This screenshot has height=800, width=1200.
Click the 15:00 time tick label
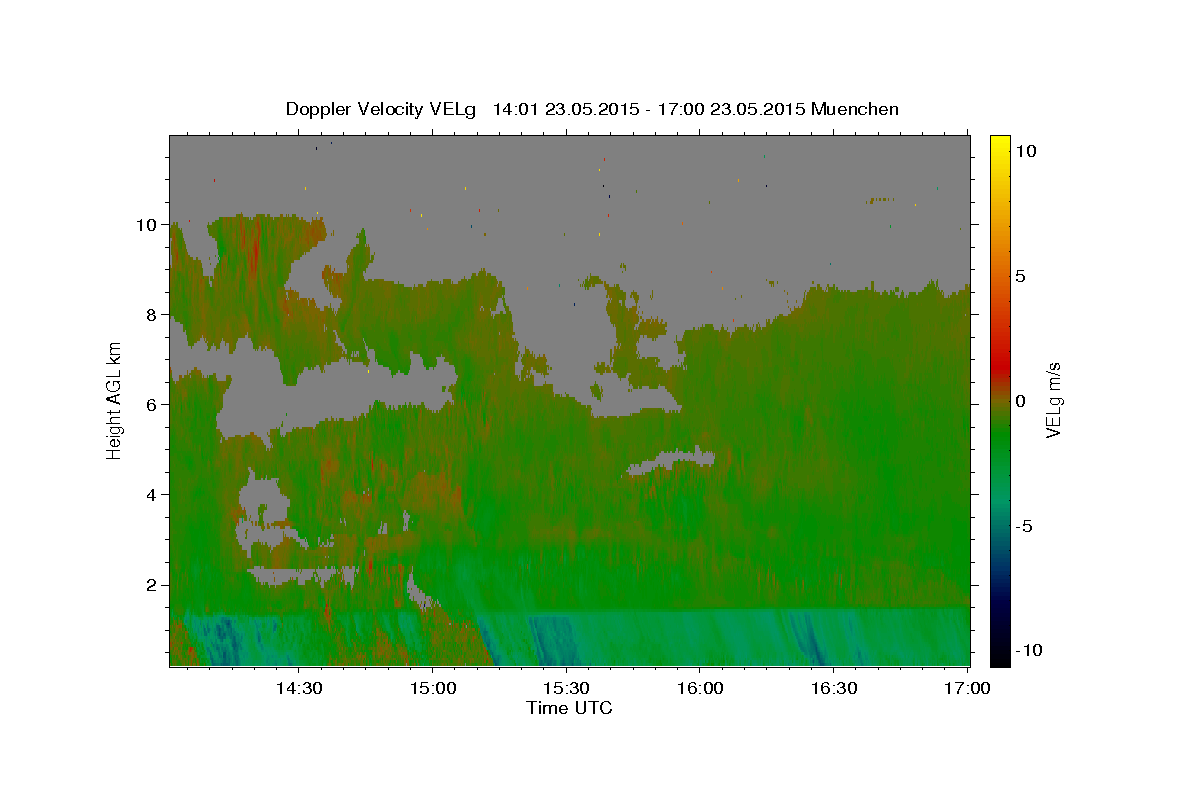click(x=432, y=688)
